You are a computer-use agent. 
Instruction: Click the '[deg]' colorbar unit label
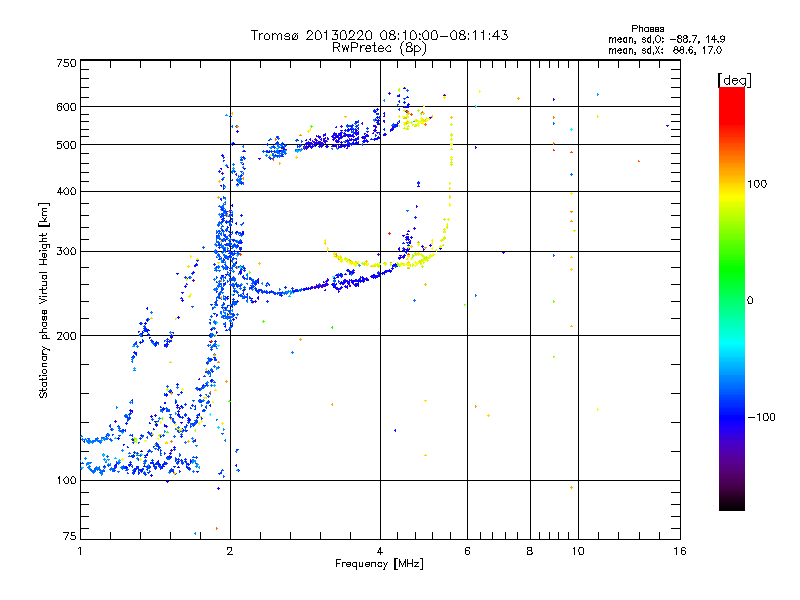734,80
